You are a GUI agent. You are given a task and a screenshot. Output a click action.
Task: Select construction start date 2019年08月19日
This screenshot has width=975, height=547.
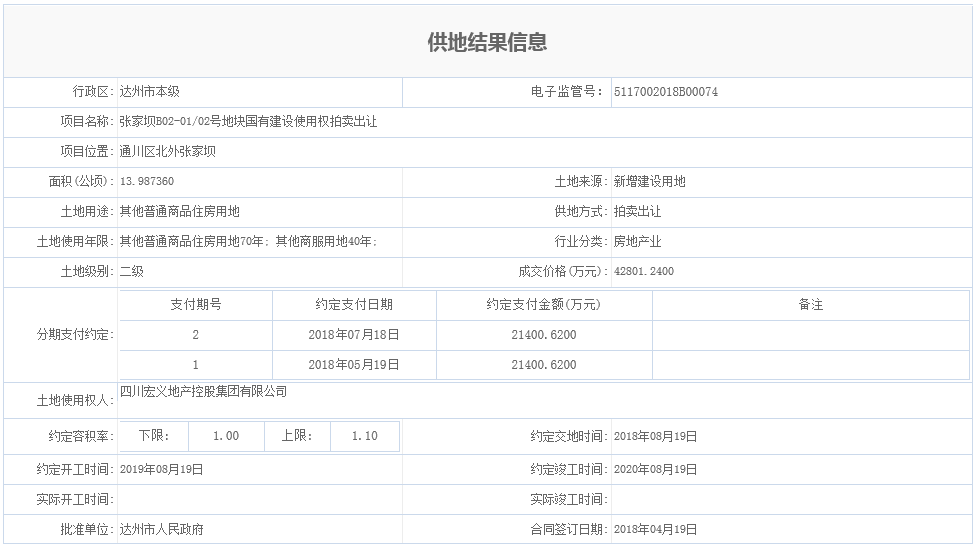161,469
